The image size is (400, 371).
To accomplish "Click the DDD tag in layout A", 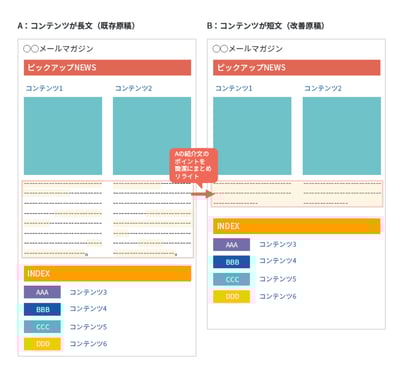I will point(42,344).
